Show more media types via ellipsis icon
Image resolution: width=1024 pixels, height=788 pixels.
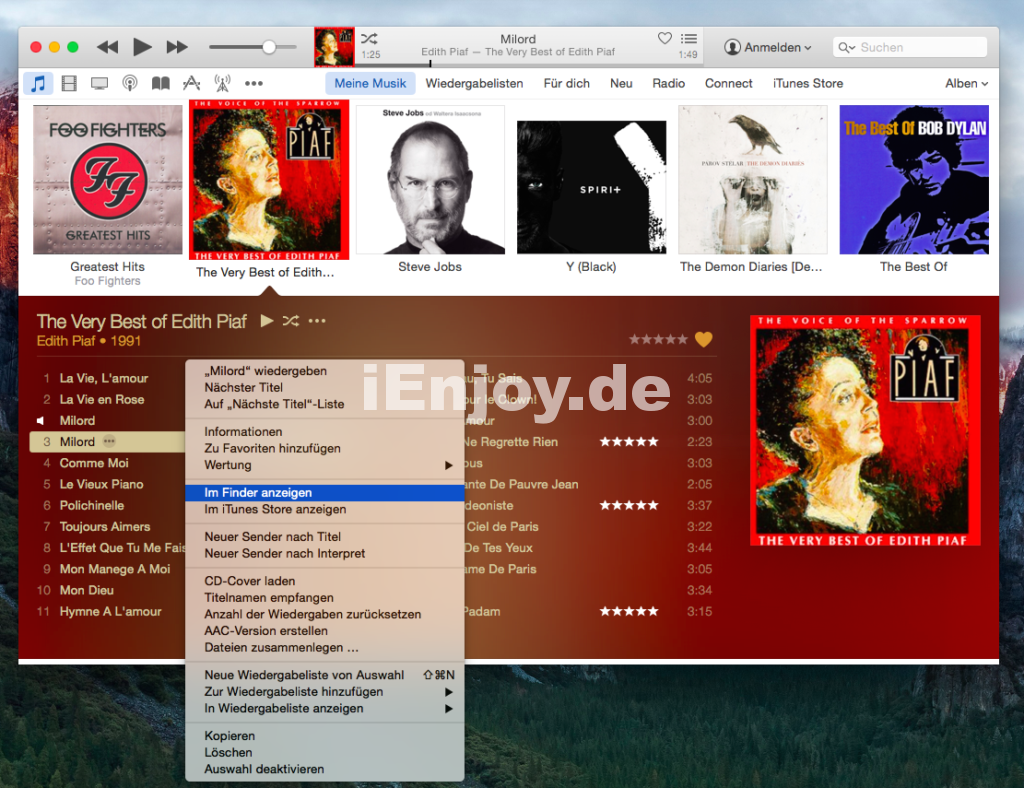point(253,83)
